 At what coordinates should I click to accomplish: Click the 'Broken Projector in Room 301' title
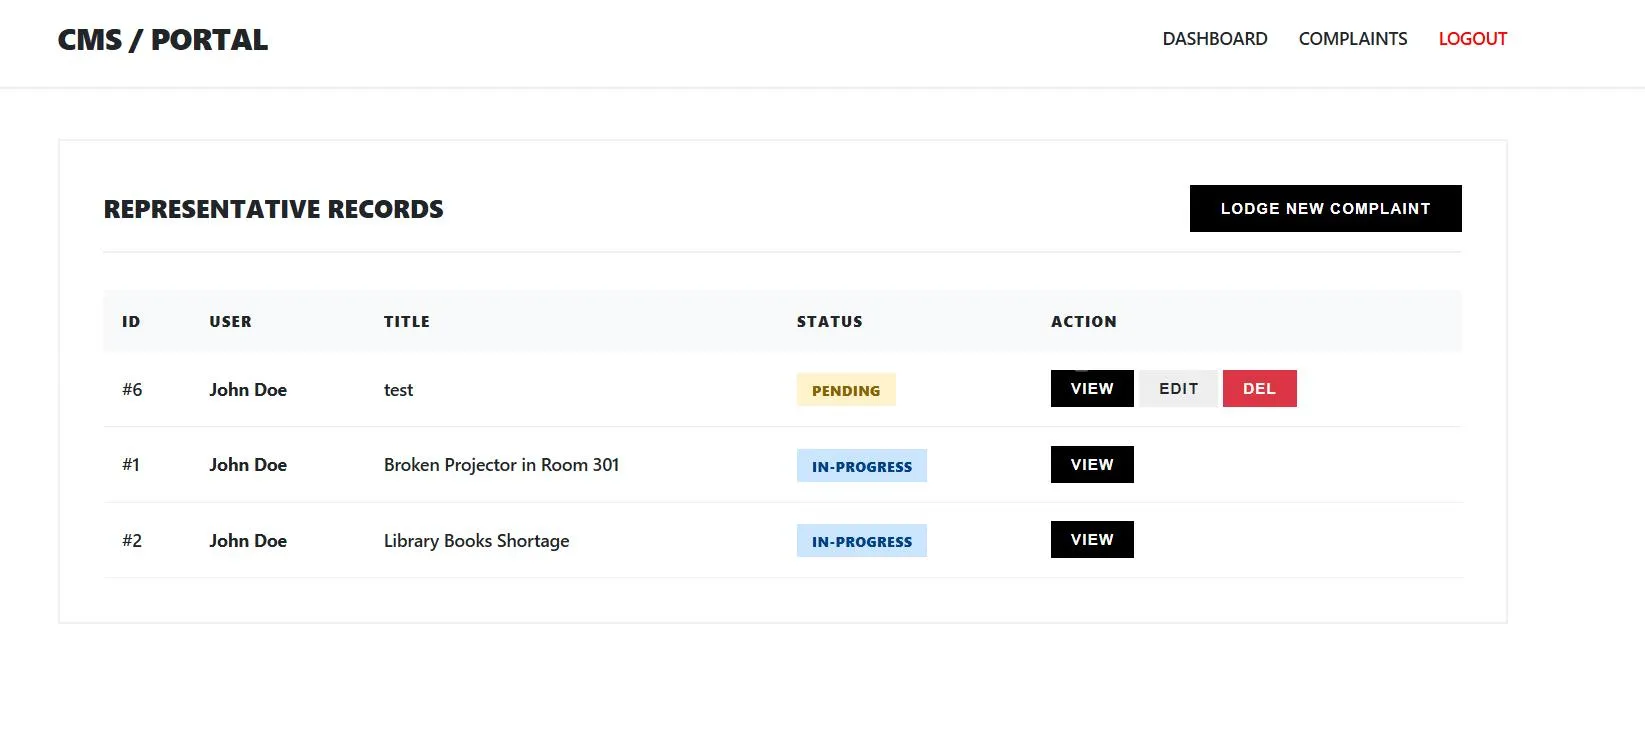pos(501,465)
